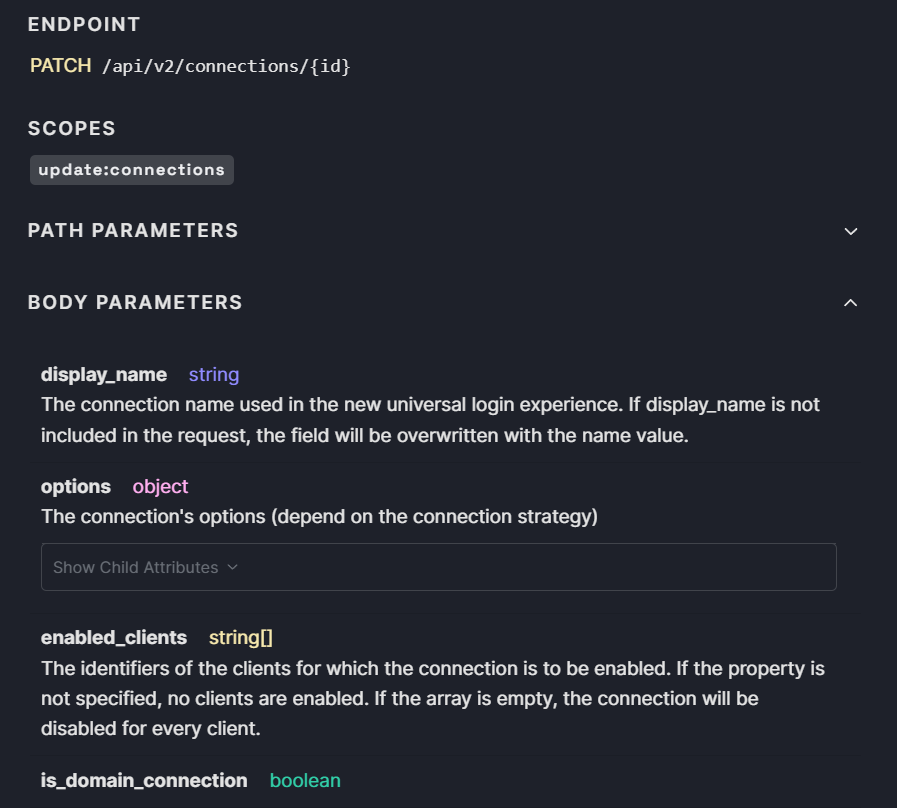The height and width of the screenshot is (808, 897).
Task: Click the chevron inside Show Child Attributes
Action: click(232, 566)
